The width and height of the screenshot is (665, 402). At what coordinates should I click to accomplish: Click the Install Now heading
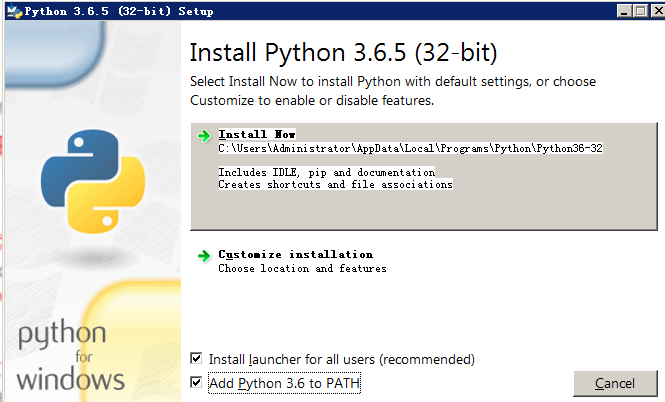click(257, 134)
